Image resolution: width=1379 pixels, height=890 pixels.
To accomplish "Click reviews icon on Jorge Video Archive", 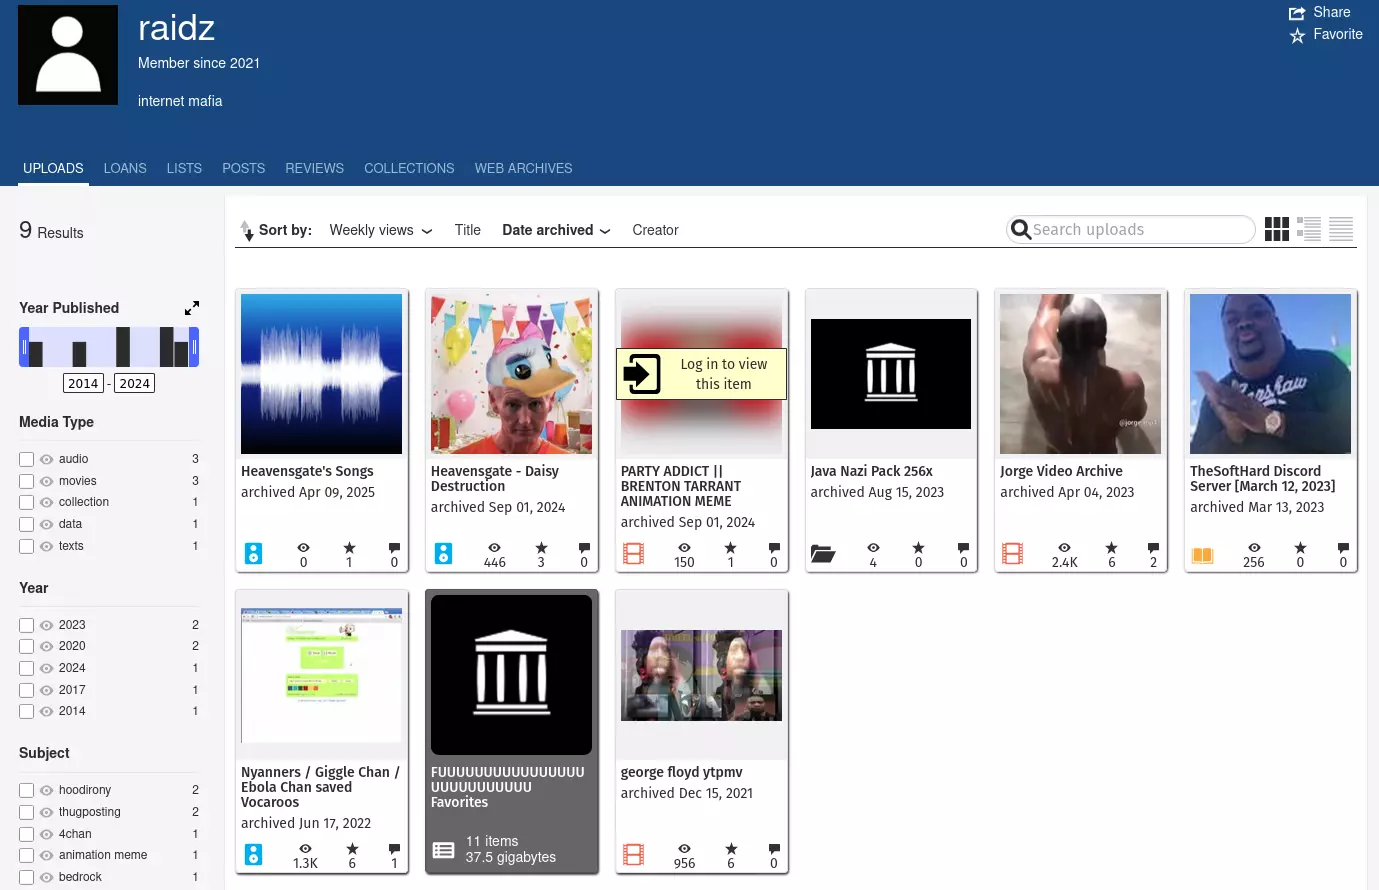I will point(1153,548).
